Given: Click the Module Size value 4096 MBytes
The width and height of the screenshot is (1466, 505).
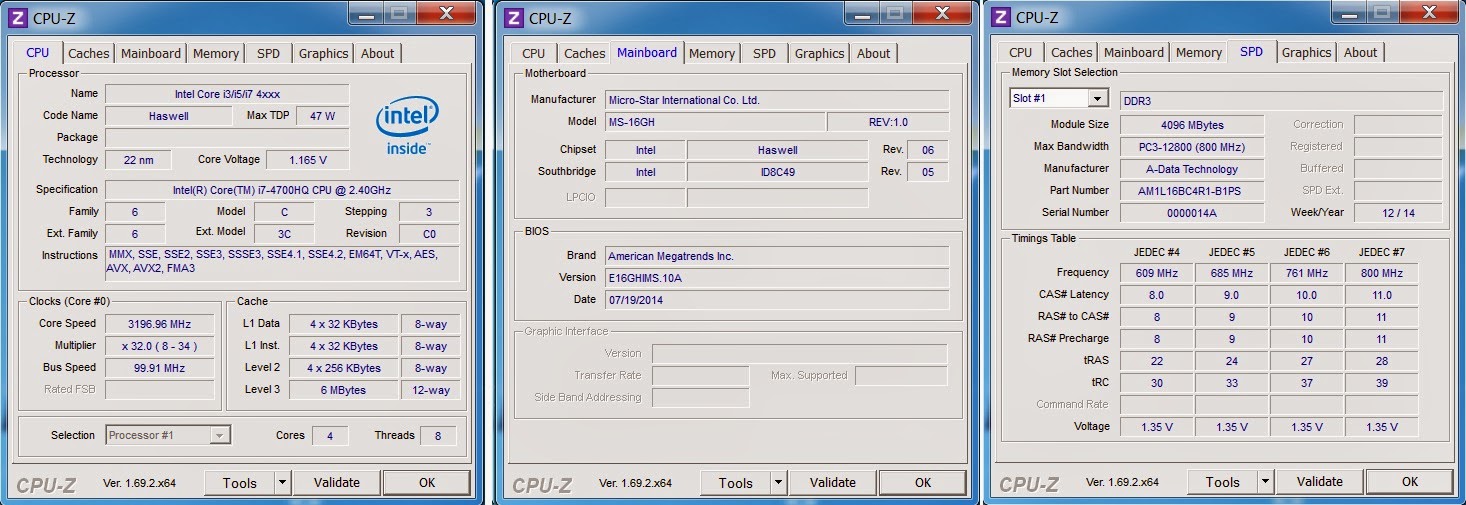Looking at the screenshot, I should click(1191, 125).
